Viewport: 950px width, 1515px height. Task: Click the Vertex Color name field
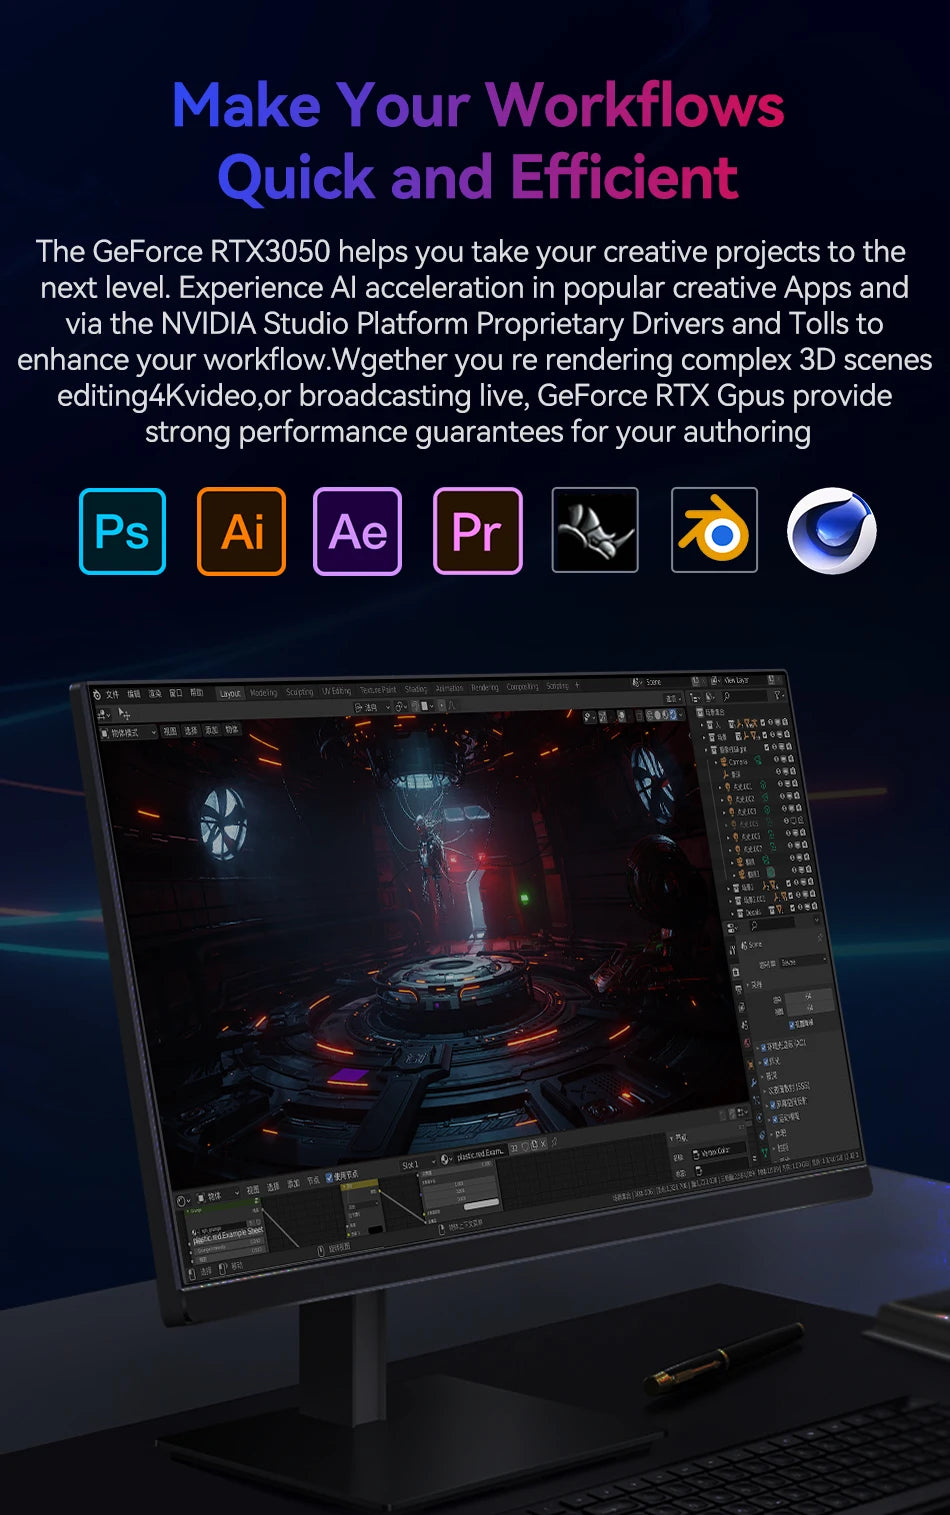tap(720, 1152)
